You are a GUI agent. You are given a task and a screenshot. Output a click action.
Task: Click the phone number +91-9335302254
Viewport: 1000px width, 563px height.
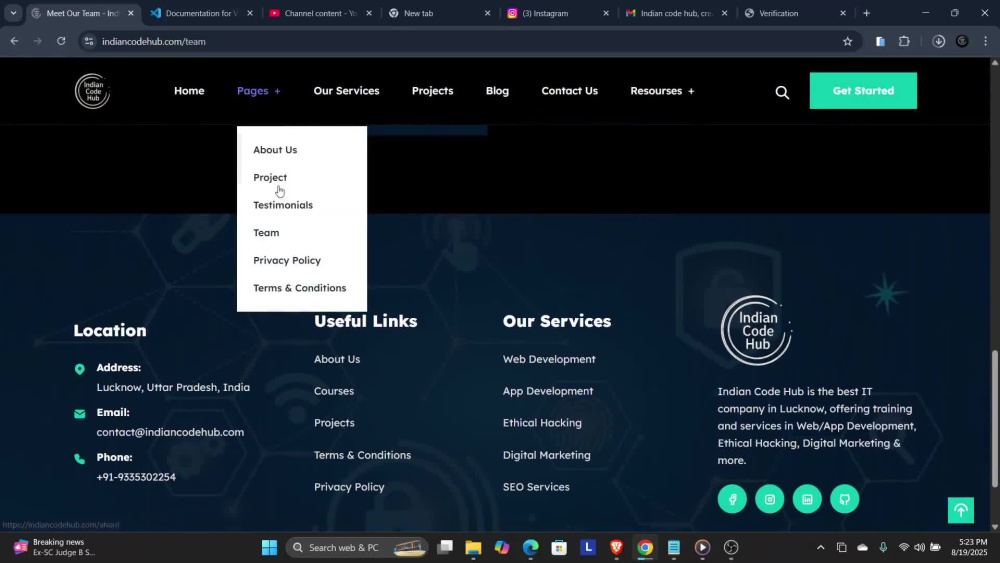pos(136,476)
